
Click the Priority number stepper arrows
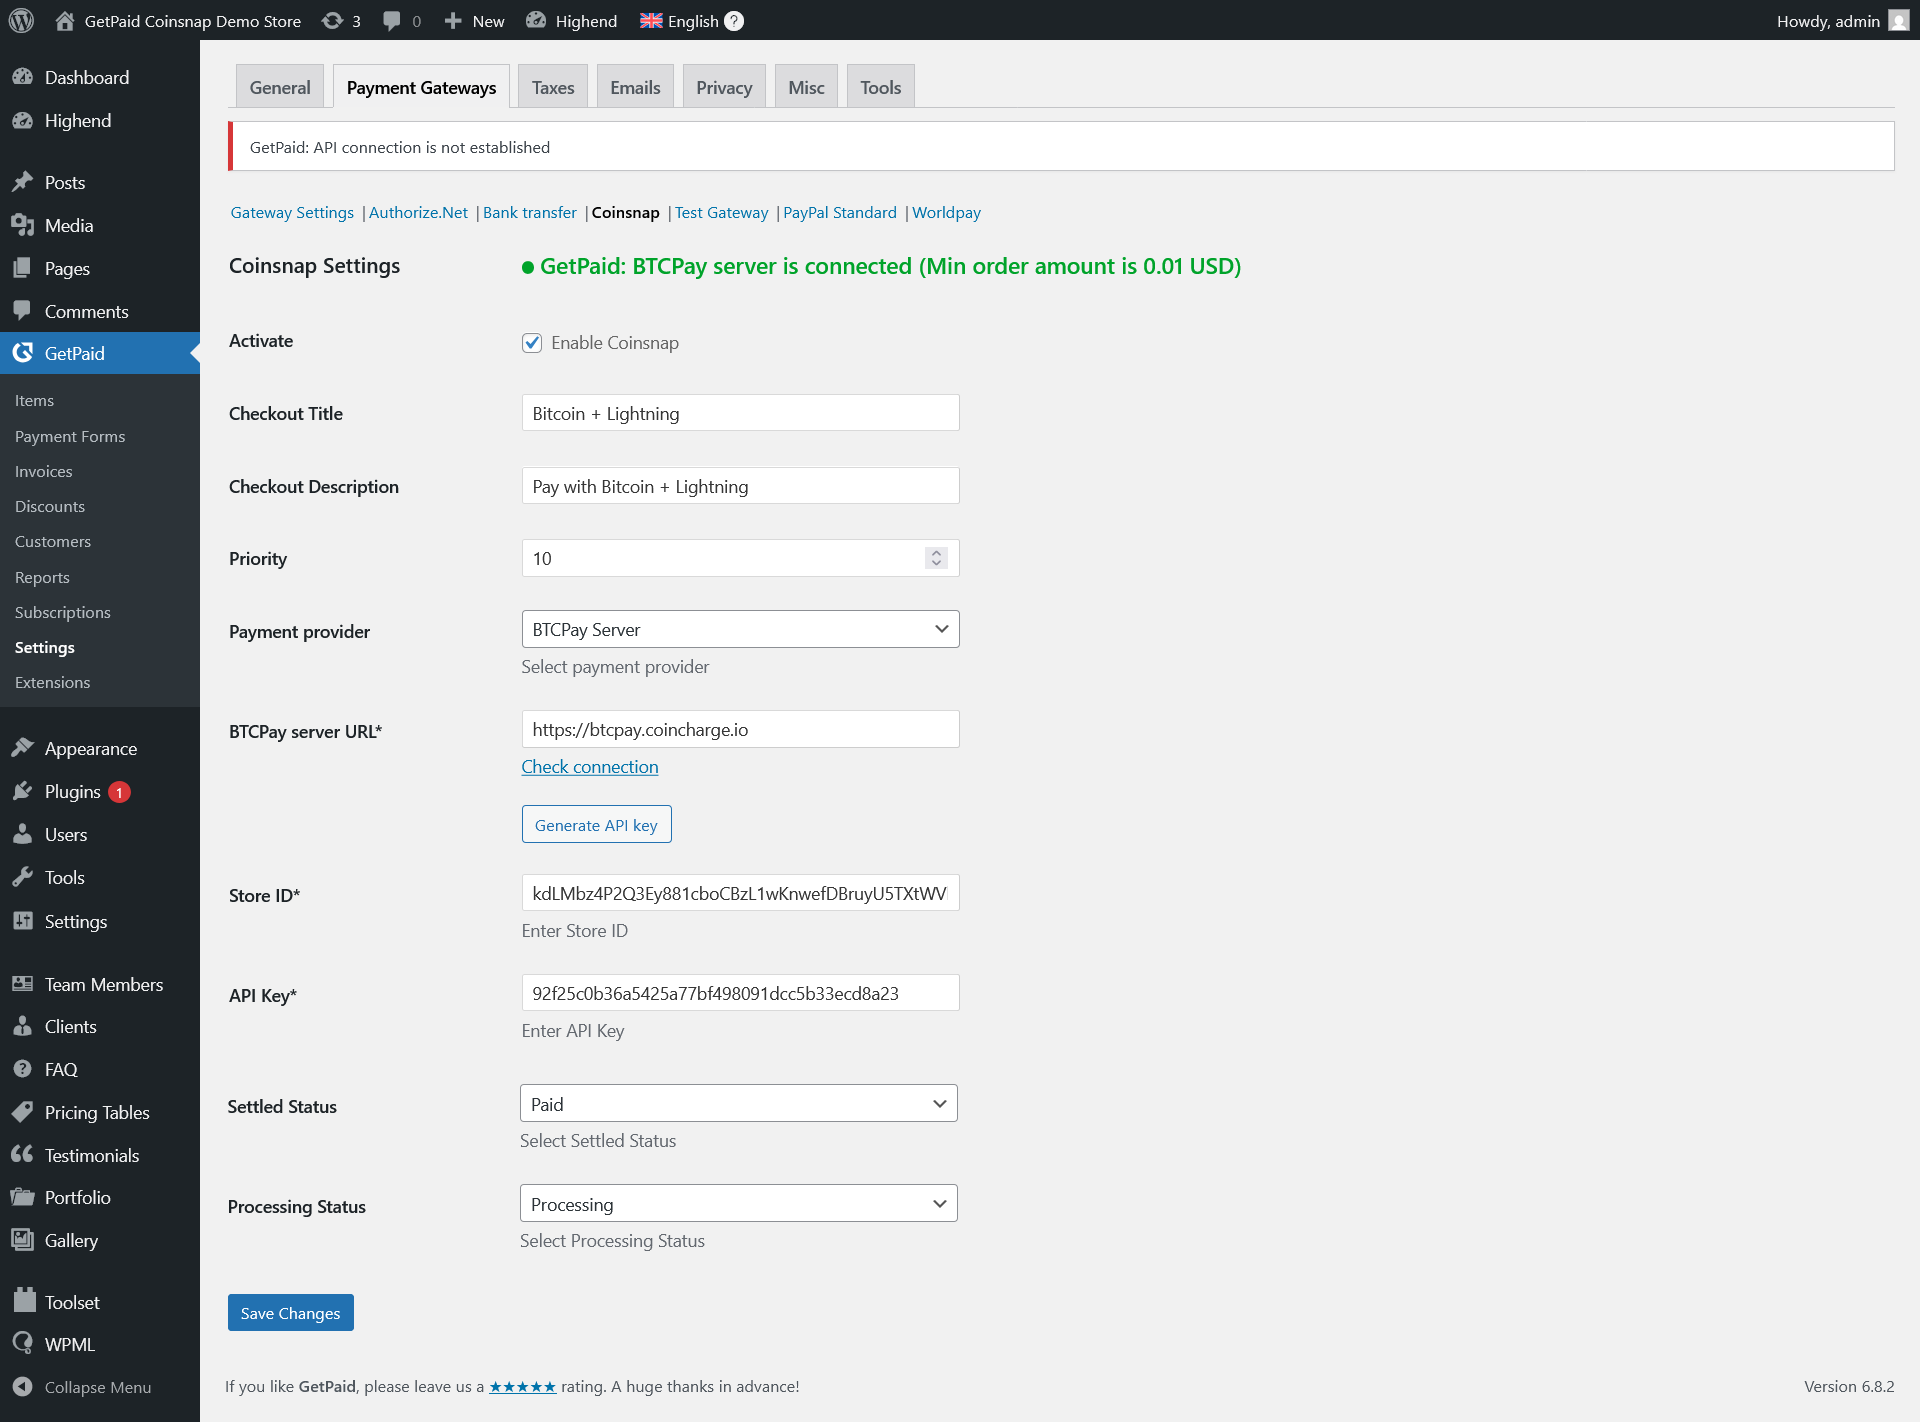(x=936, y=558)
